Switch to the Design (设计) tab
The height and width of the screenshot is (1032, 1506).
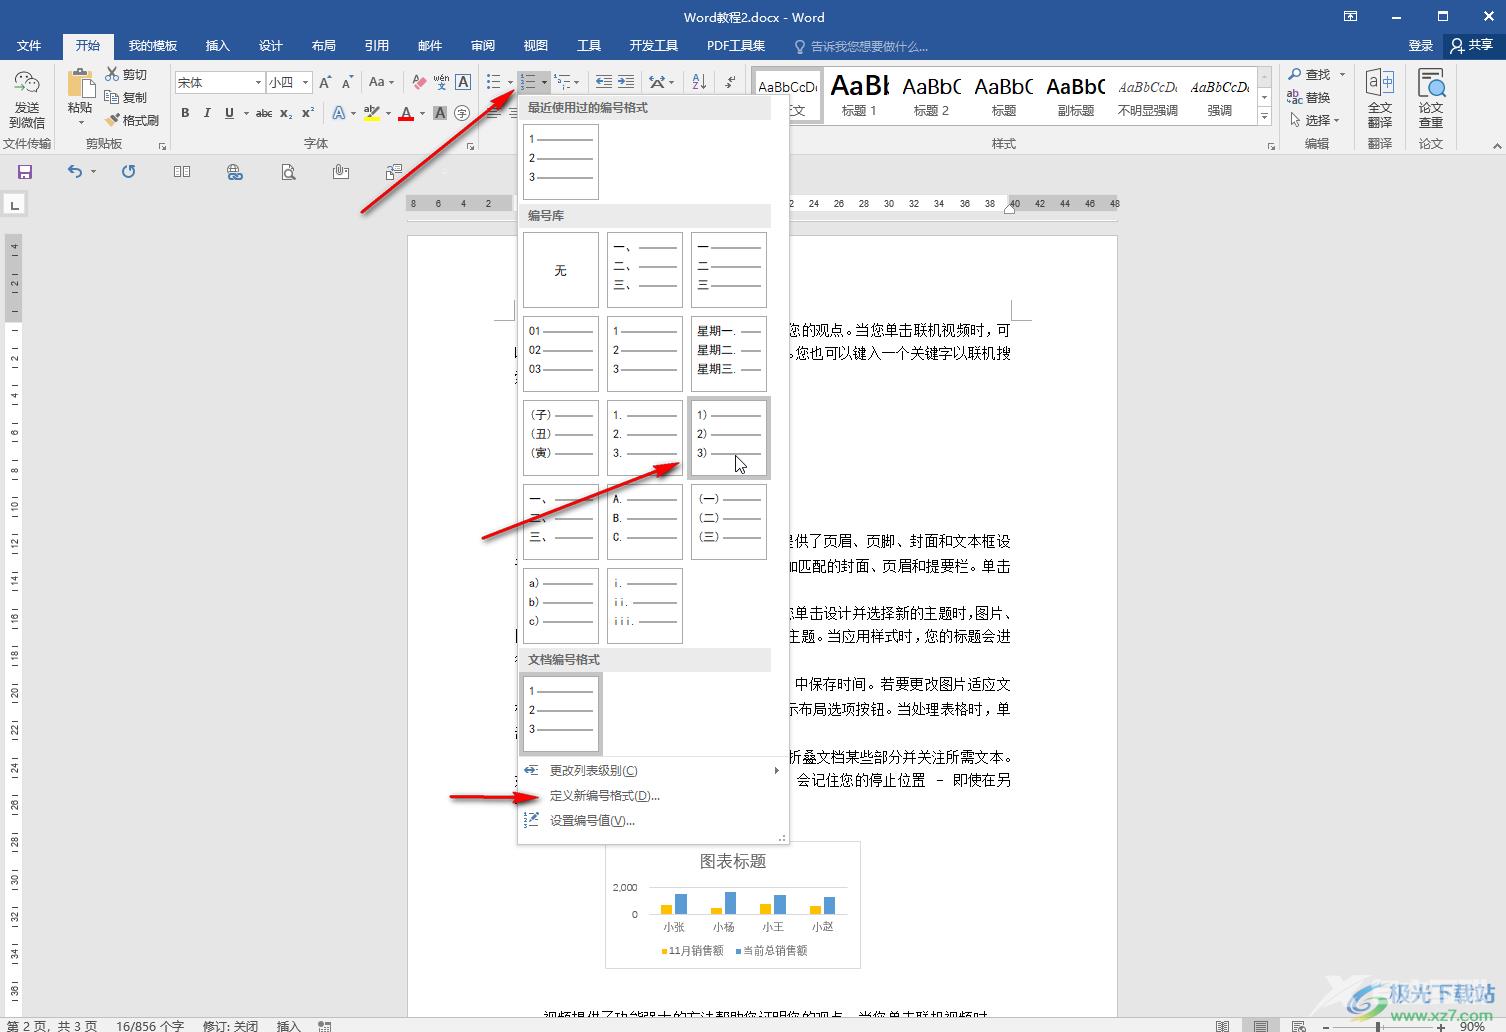(270, 46)
